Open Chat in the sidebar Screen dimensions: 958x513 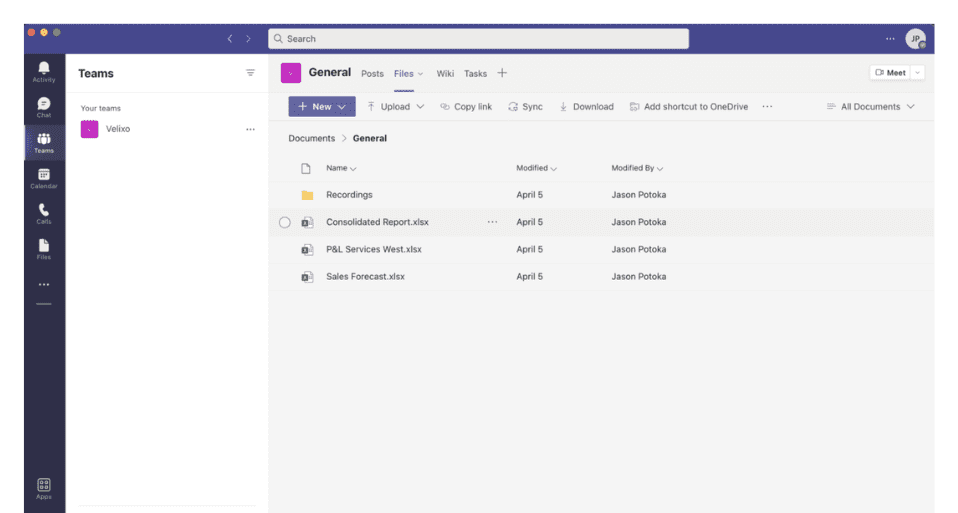coord(44,107)
